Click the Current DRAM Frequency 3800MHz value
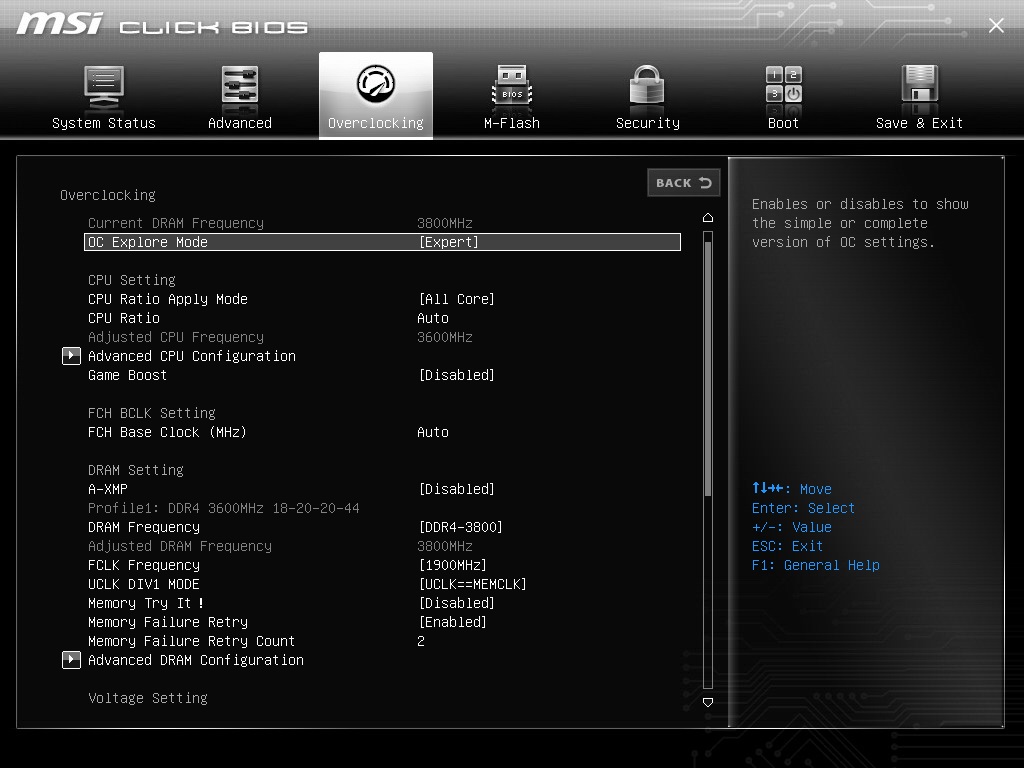The image size is (1024, 768). click(445, 223)
